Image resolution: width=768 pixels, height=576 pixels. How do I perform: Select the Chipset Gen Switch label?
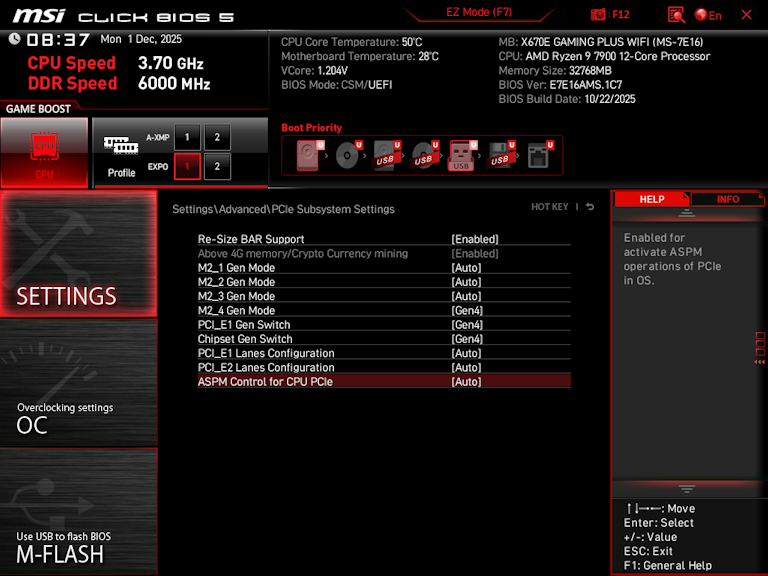245,339
